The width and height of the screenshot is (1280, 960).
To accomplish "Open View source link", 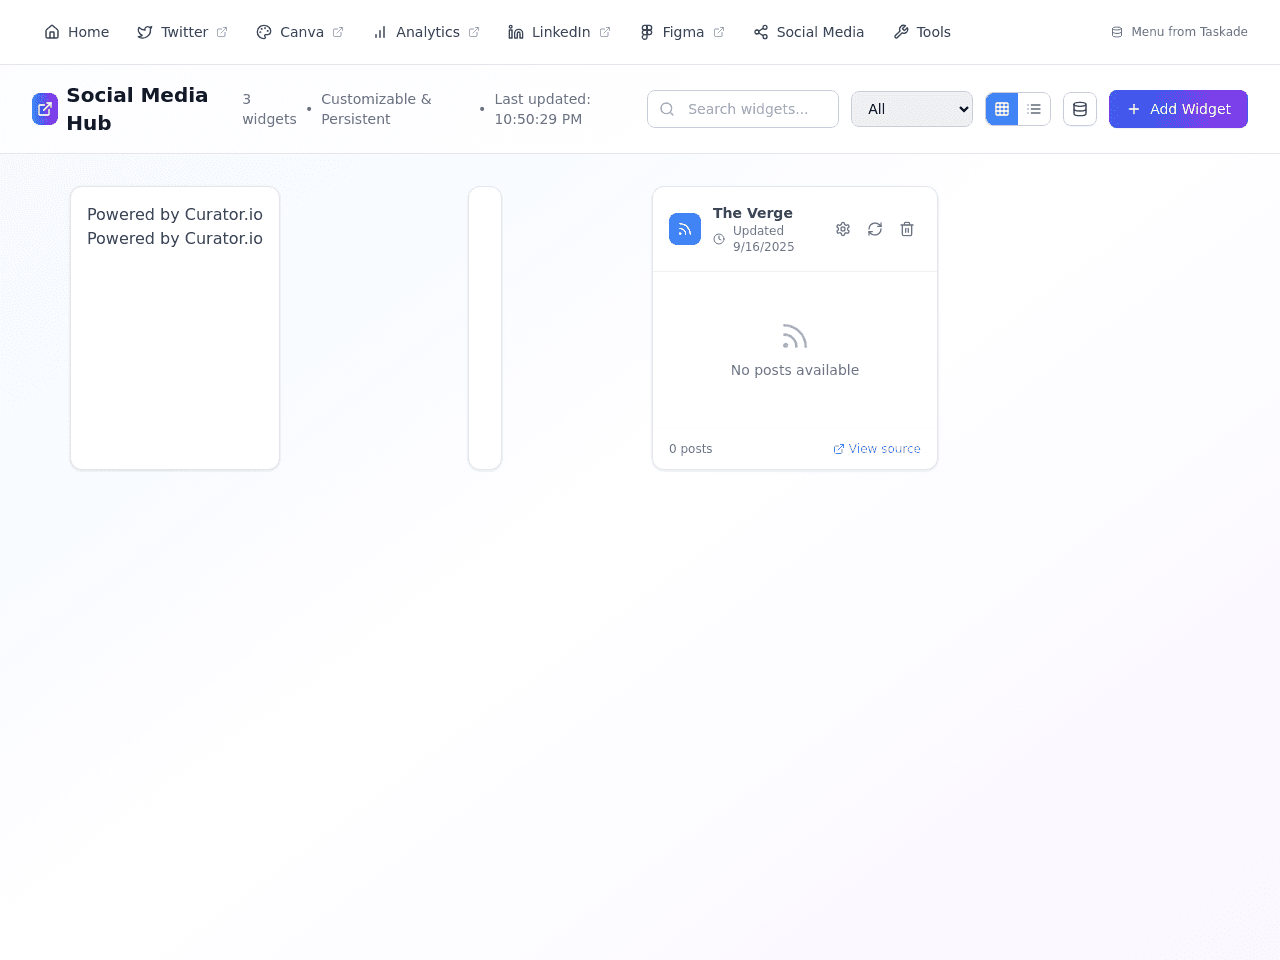I will (877, 449).
